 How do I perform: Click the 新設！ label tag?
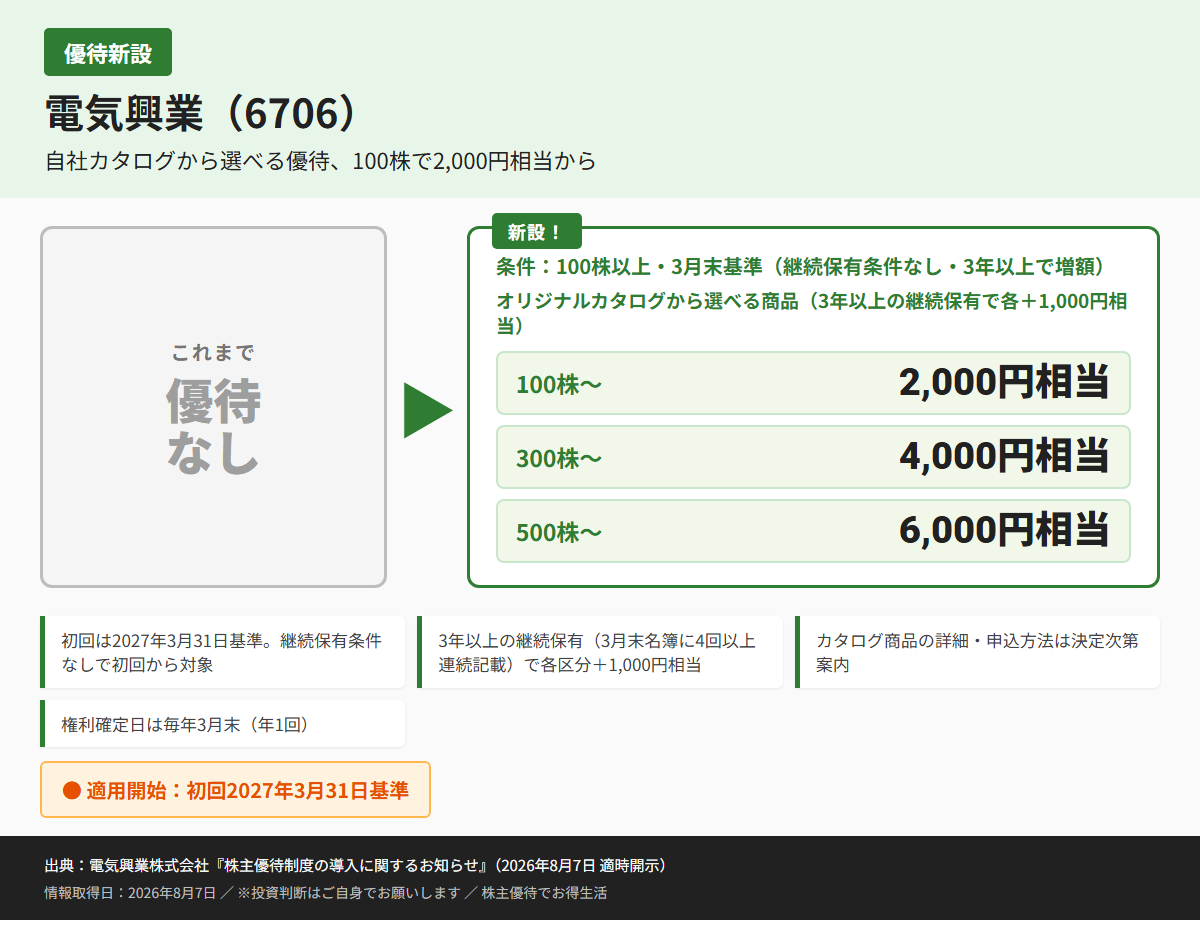pyautogui.click(x=536, y=232)
